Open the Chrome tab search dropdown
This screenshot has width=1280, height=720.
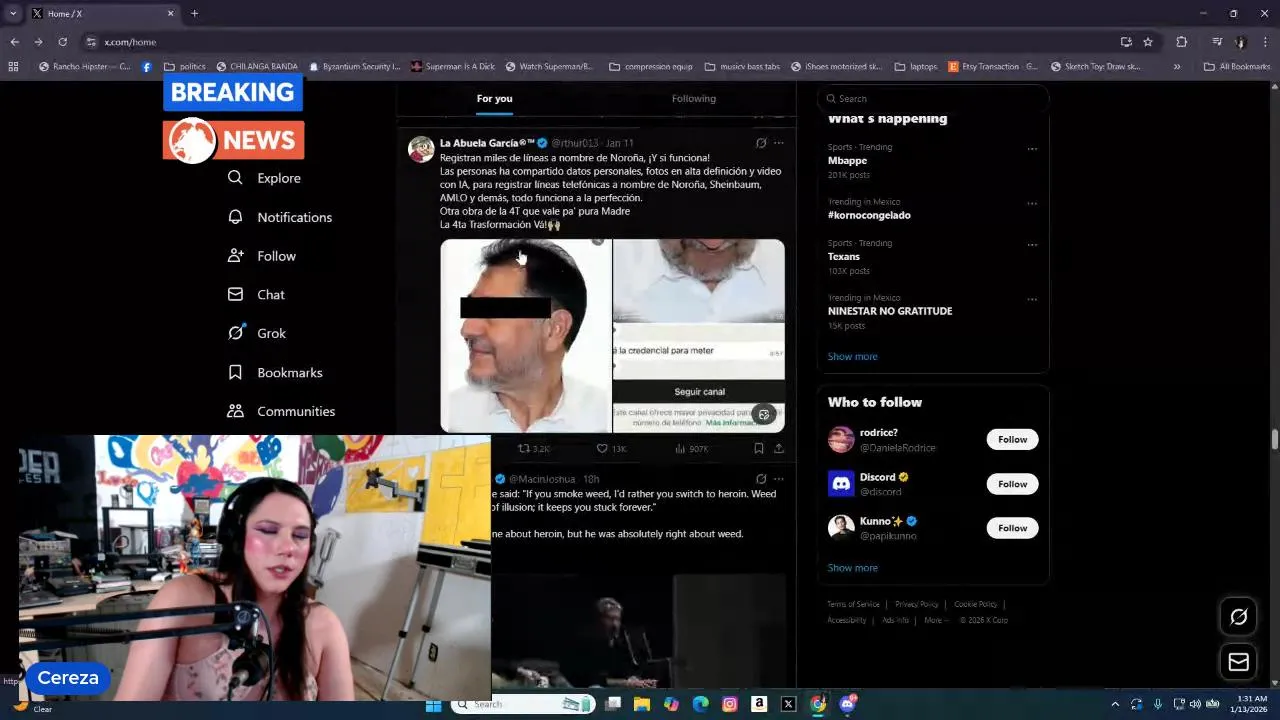(x=13, y=13)
